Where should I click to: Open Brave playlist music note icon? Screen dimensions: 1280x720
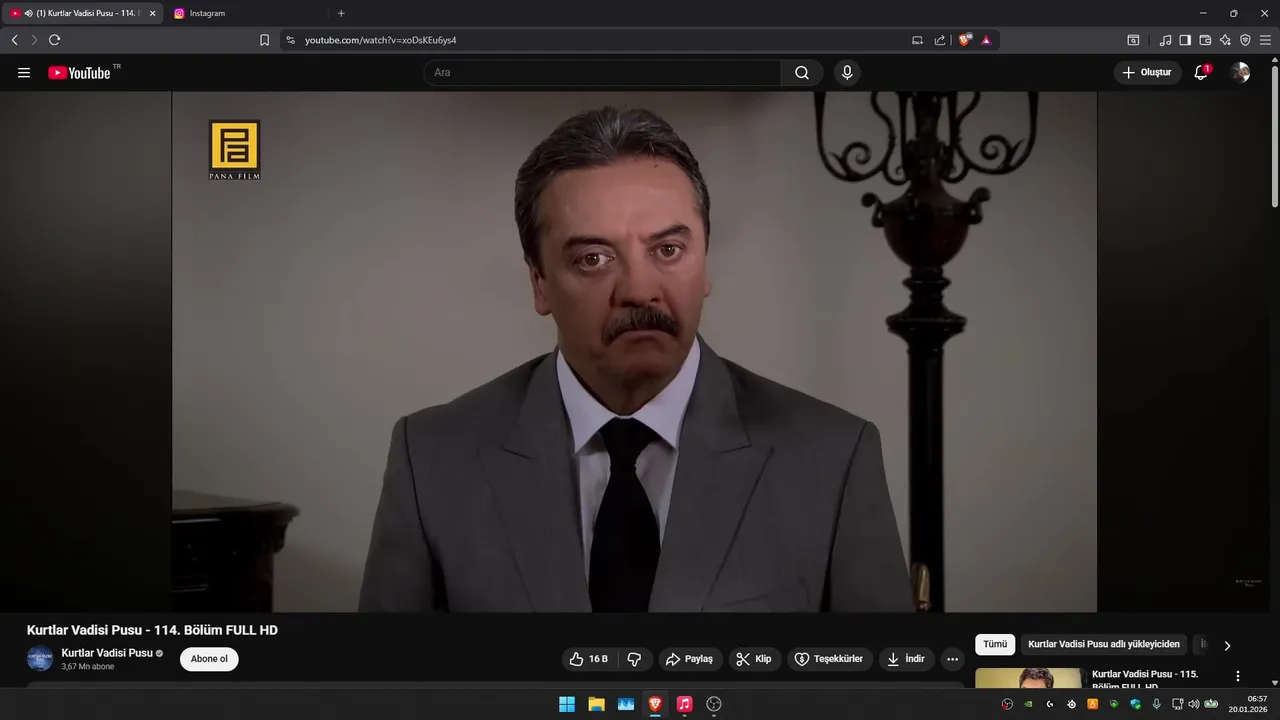1165,40
